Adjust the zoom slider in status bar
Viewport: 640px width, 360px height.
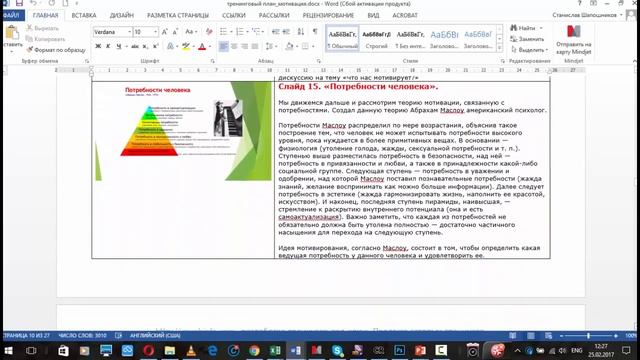[x=588, y=336]
